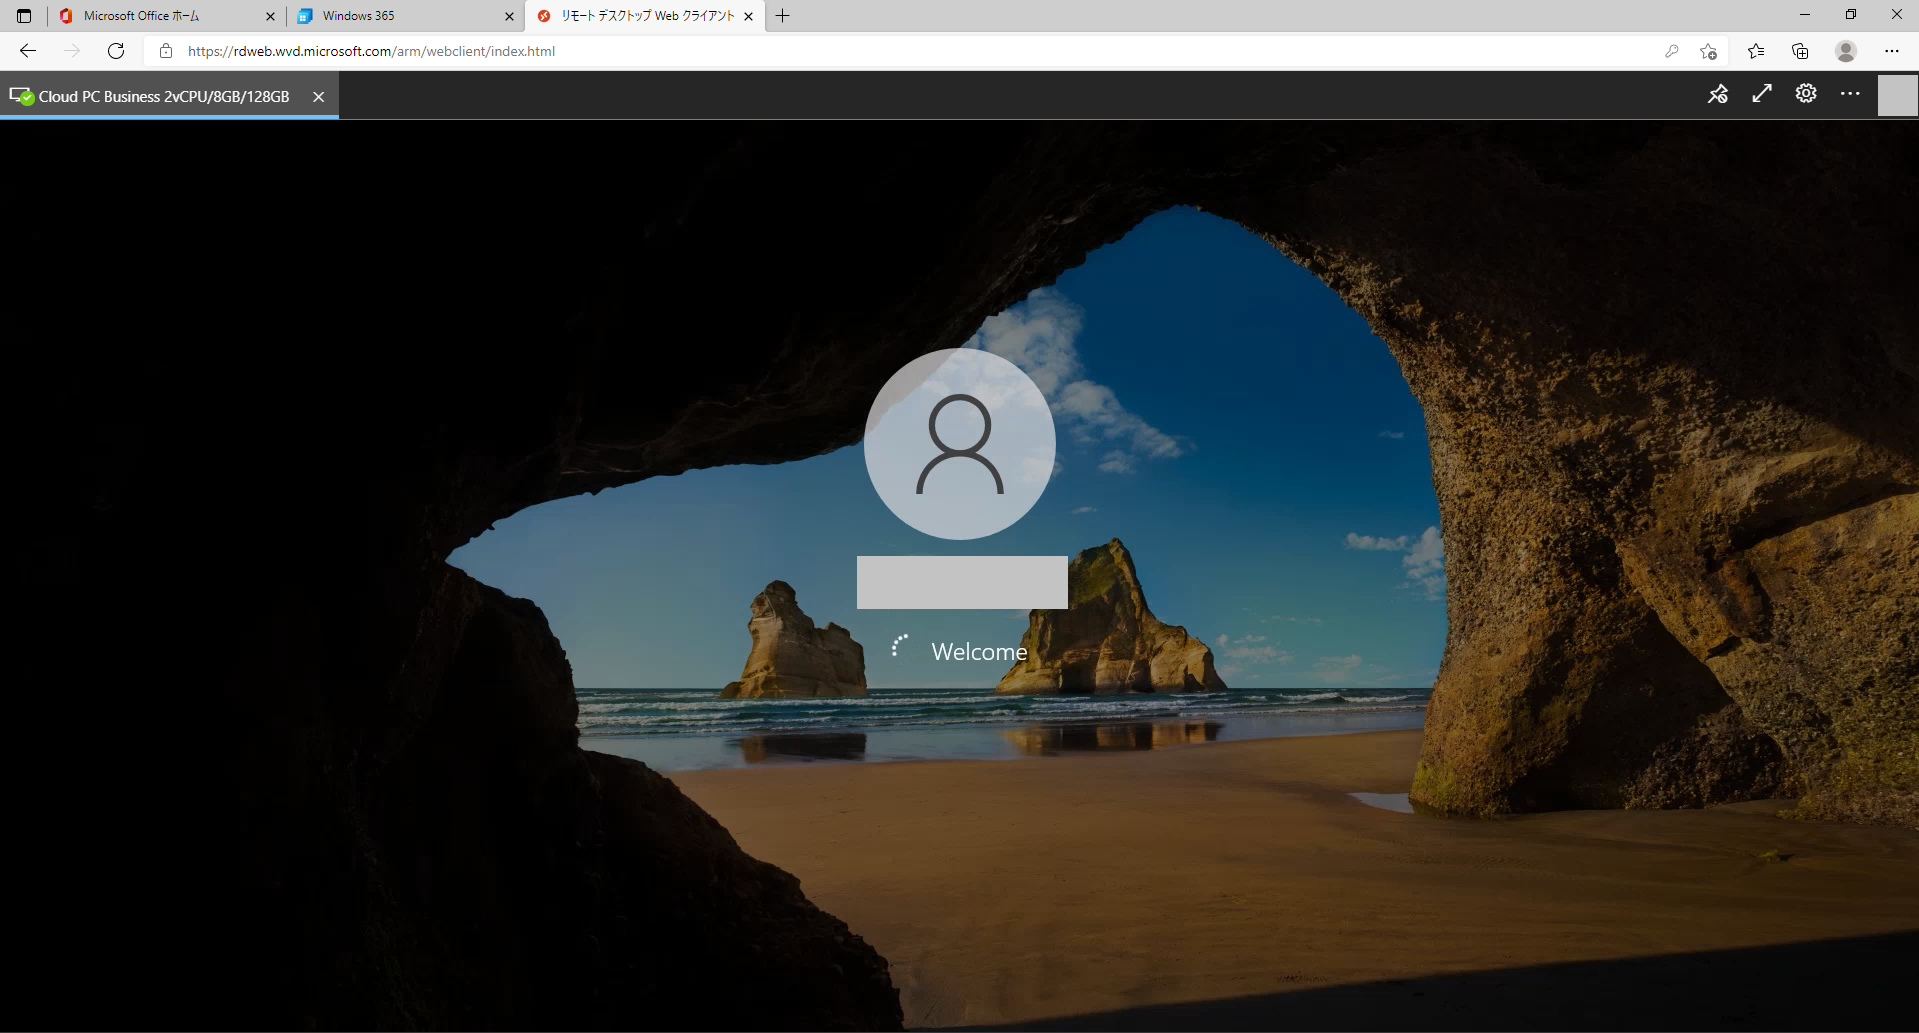
Task: Minimize the browser window
Action: point(1805,15)
